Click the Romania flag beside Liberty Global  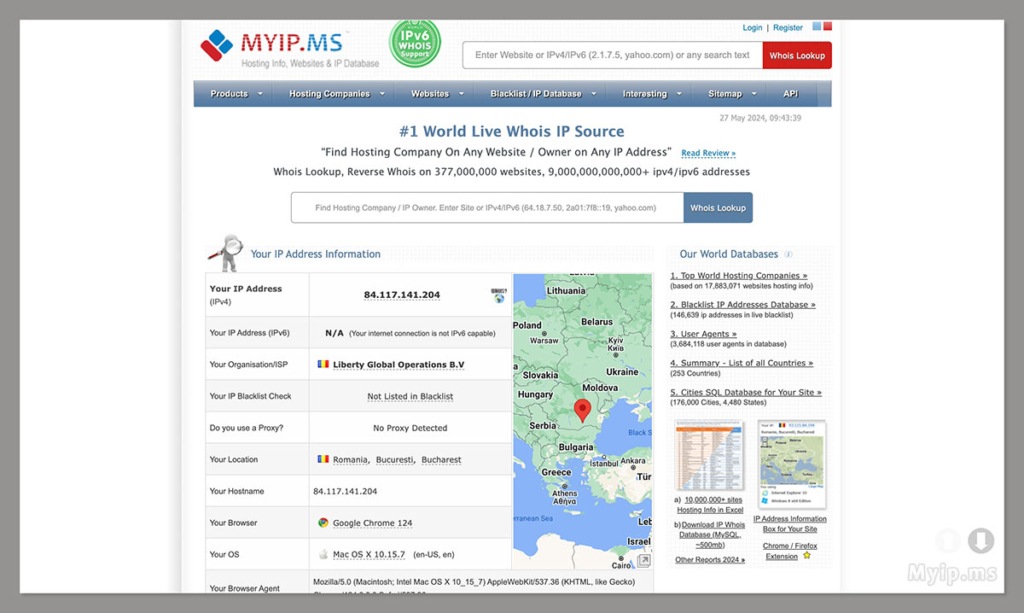pos(322,364)
